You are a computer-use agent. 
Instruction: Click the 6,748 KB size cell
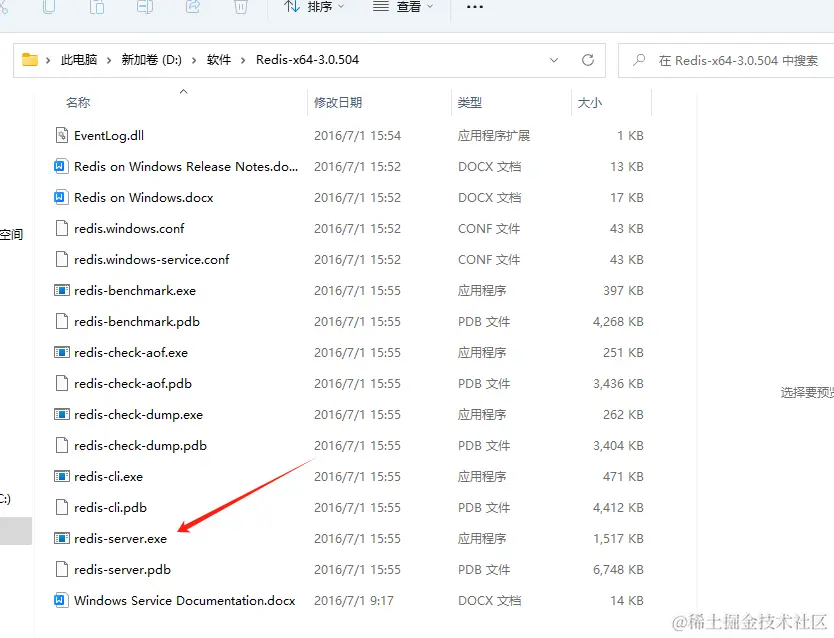(619, 569)
